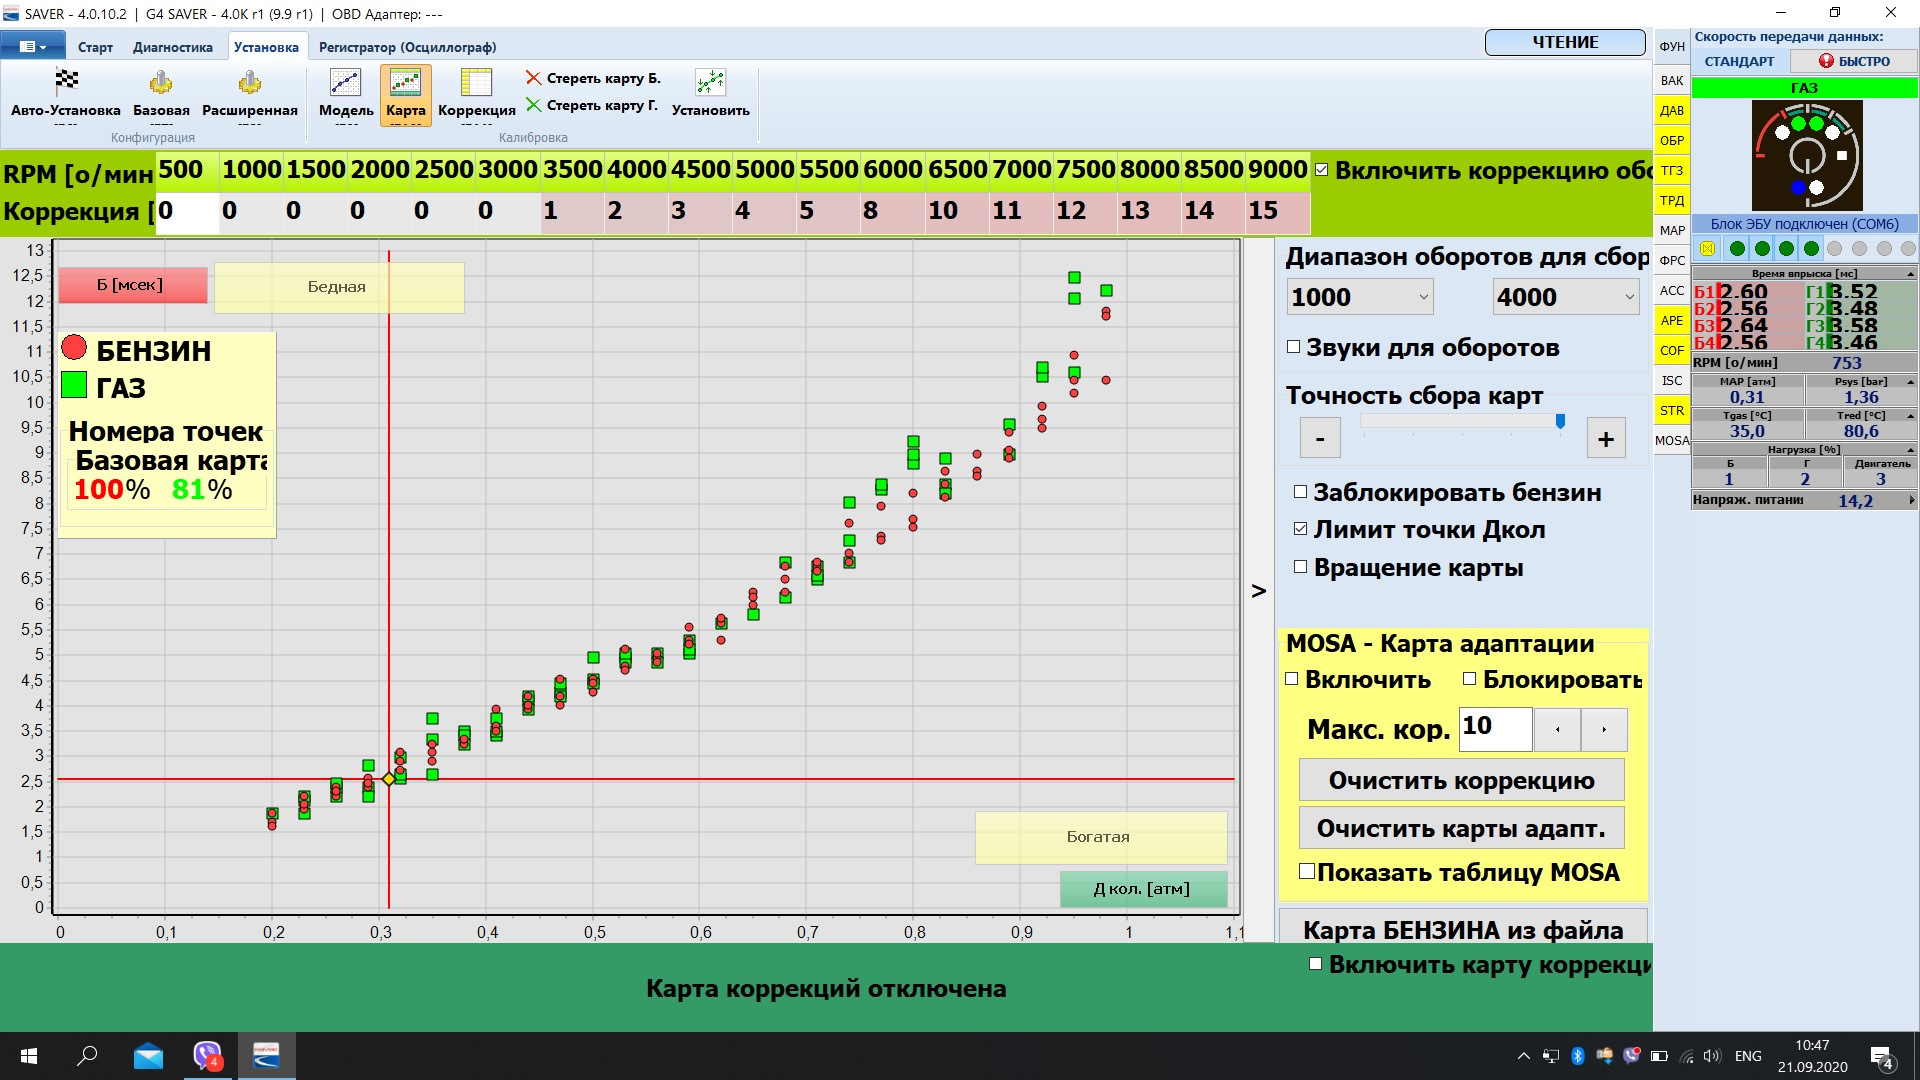Click the fuel switch indicator image

pos(1806,155)
